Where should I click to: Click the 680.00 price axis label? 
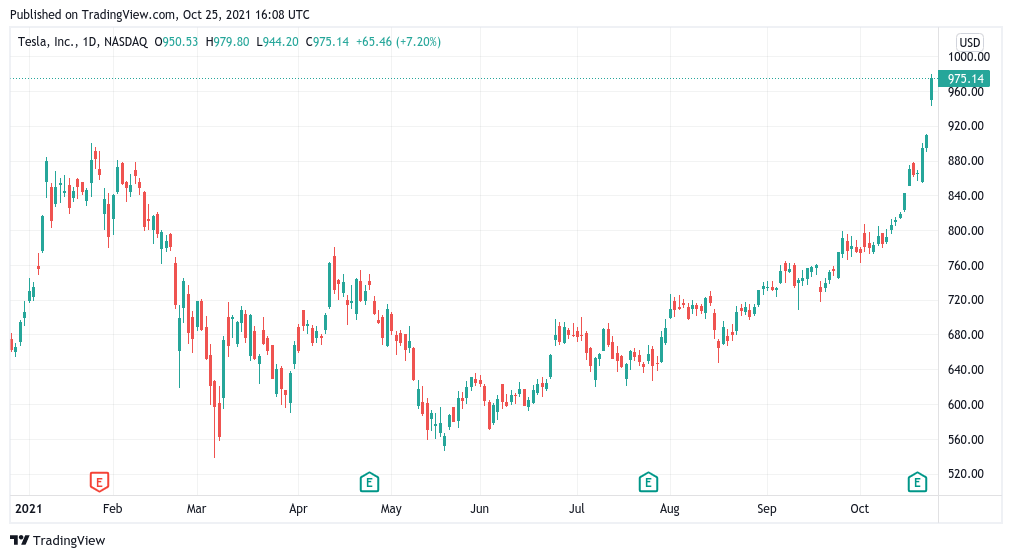(966, 335)
